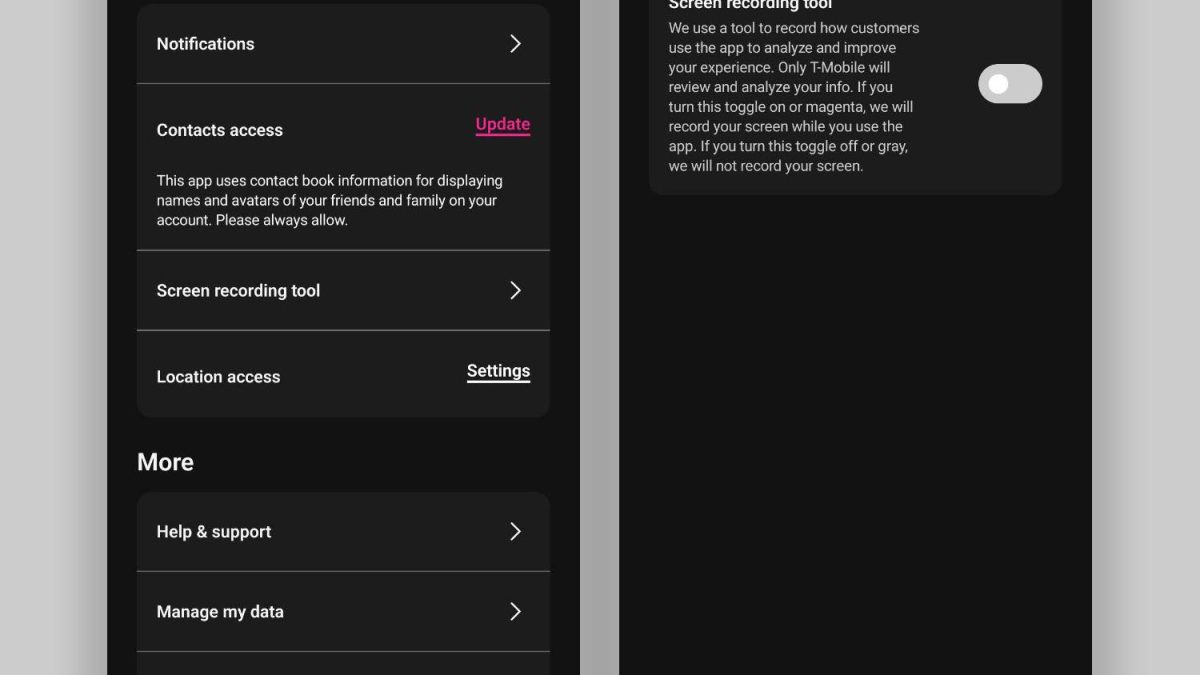The image size is (1200, 675).
Task: Select the Manage my data label
Action: (220, 612)
